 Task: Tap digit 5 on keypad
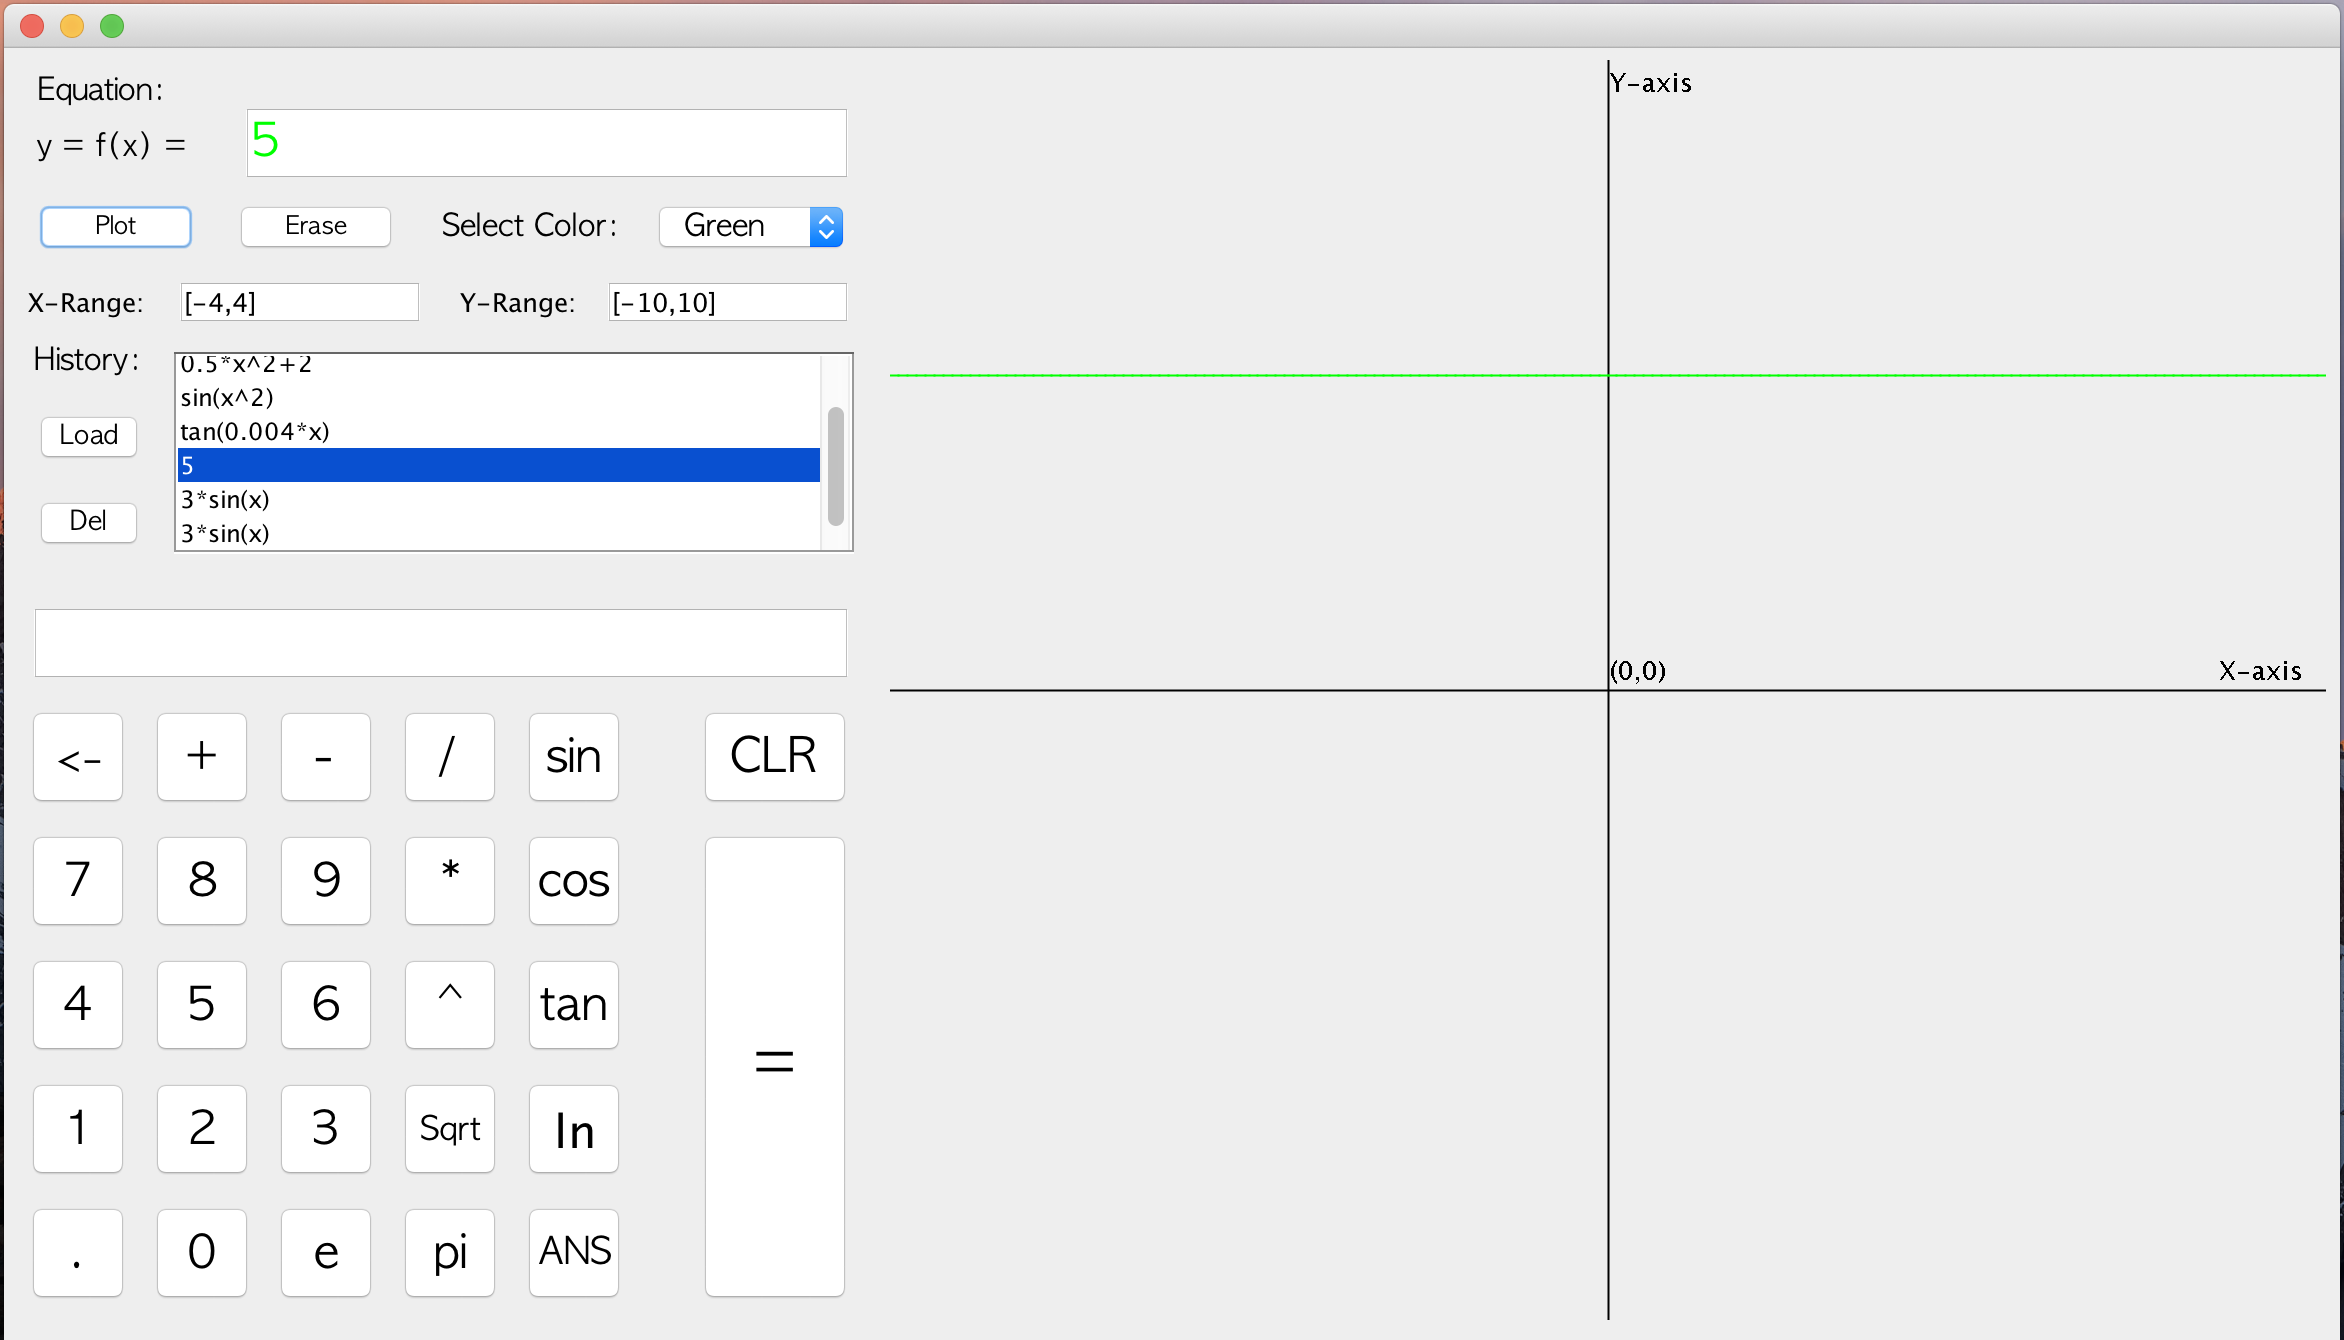tap(202, 1005)
